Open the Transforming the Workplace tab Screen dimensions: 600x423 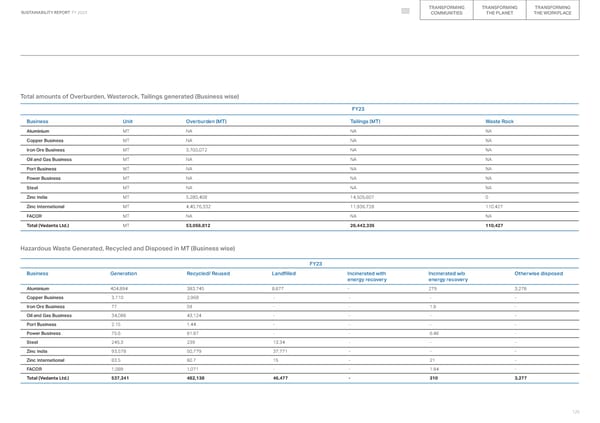tap(553, 10)
